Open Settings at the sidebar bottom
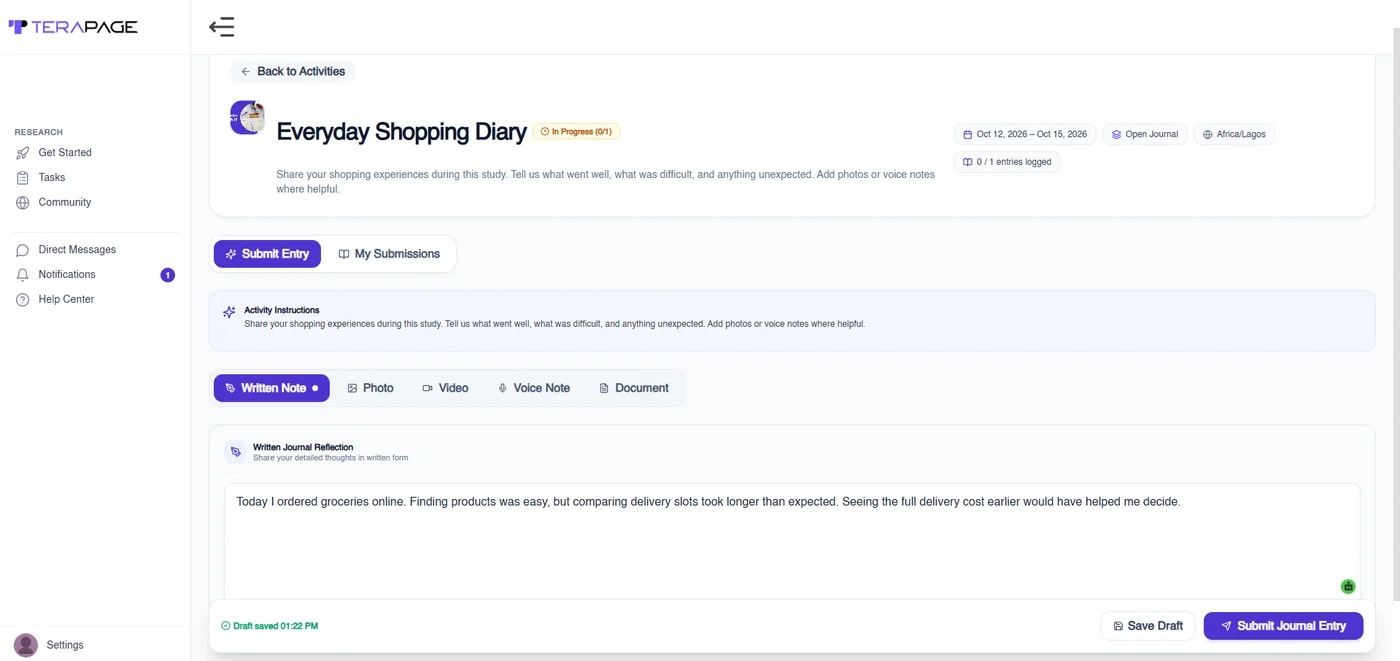 click(x=64, y=645)
